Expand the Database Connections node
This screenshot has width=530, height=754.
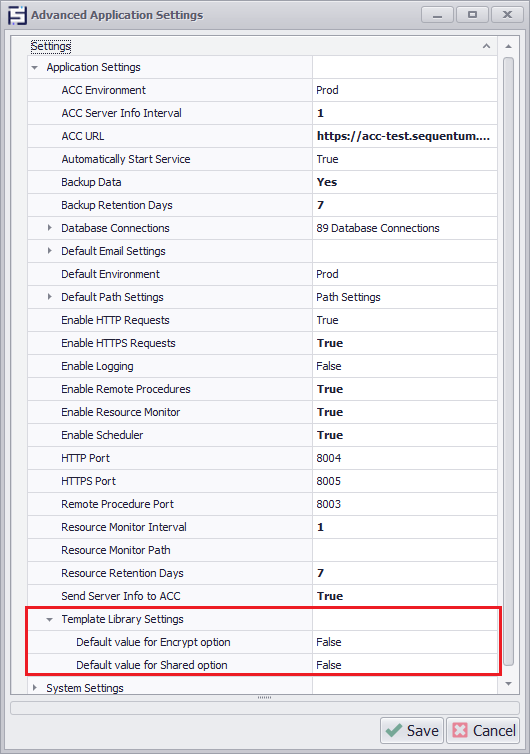pos(50,228)
